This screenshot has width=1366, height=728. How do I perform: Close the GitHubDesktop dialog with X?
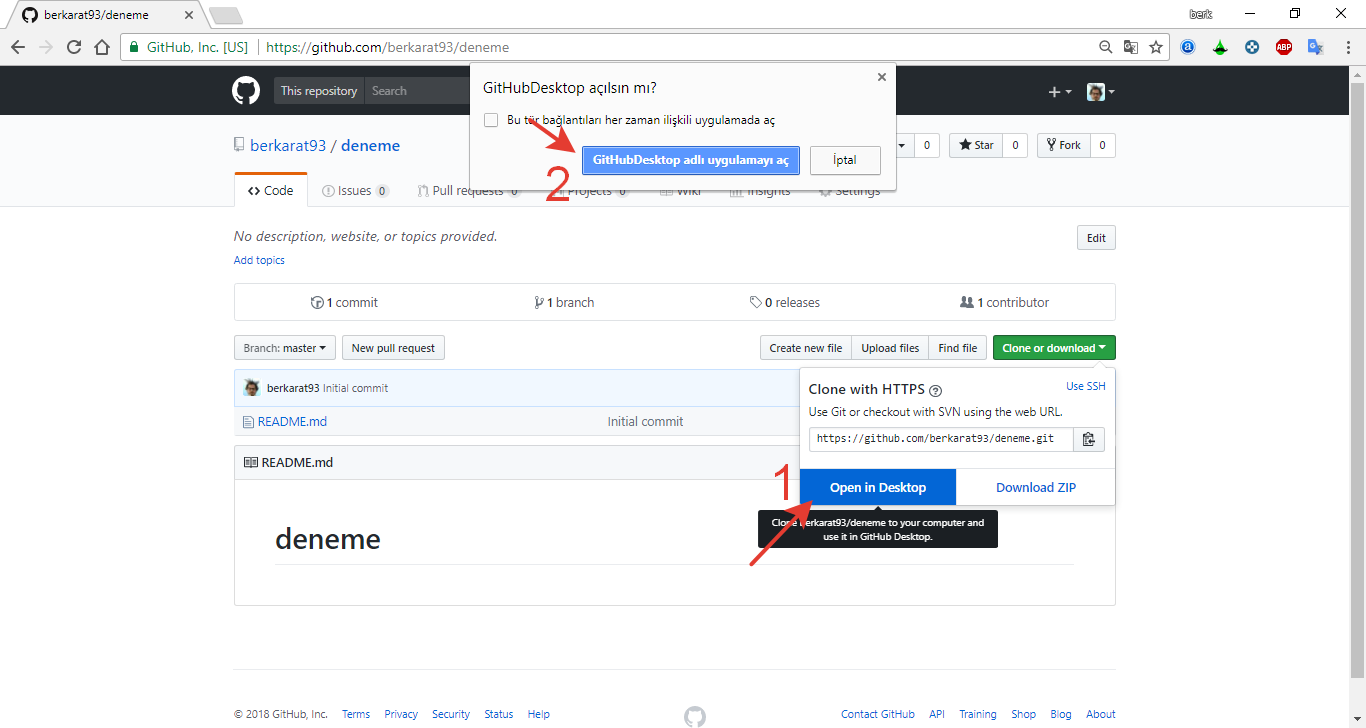[x=881, y=76]
